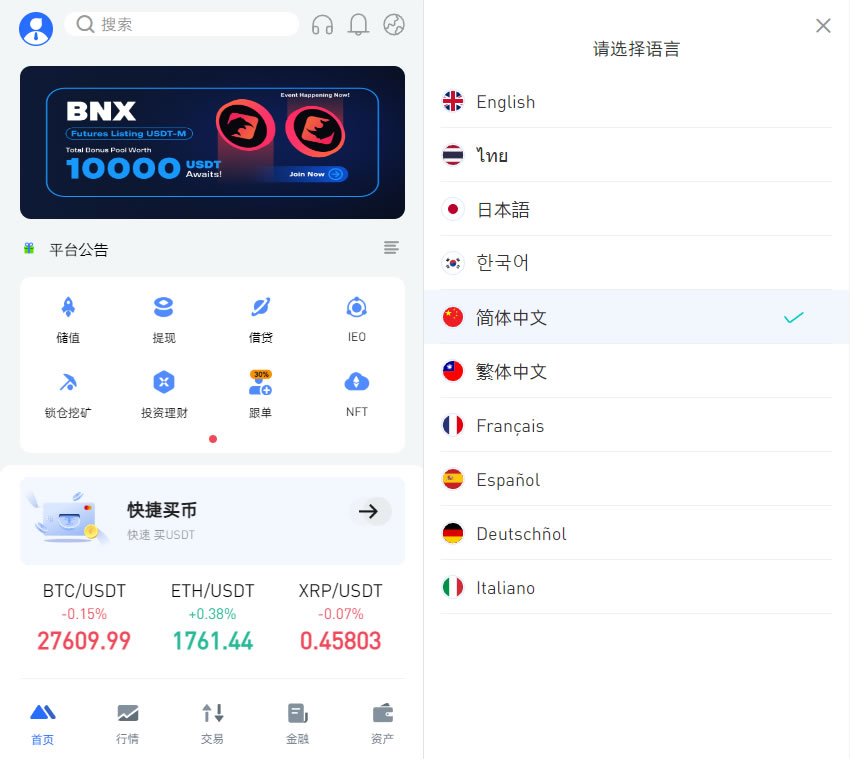
Task: Click the search input field
Action: (x=181, y=24)
